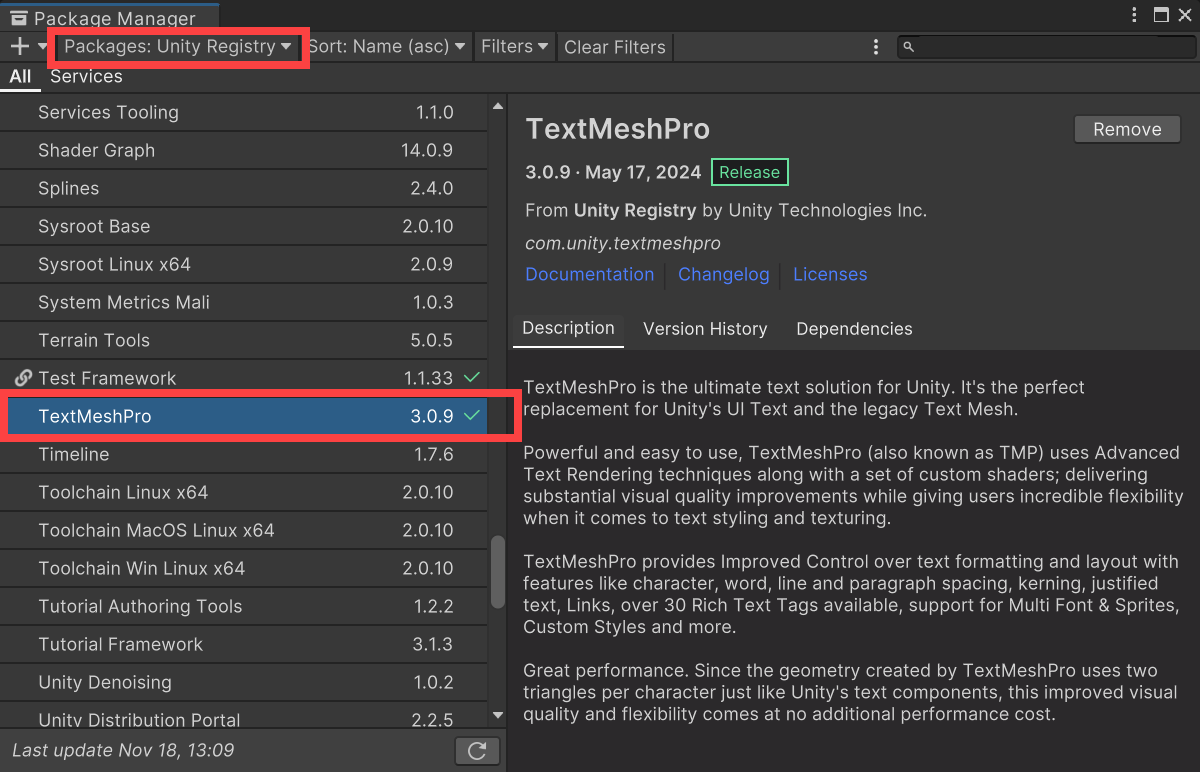Open the add package dropdown arrow
This screenshot has width=1200, height=772.
pos(43,46)
